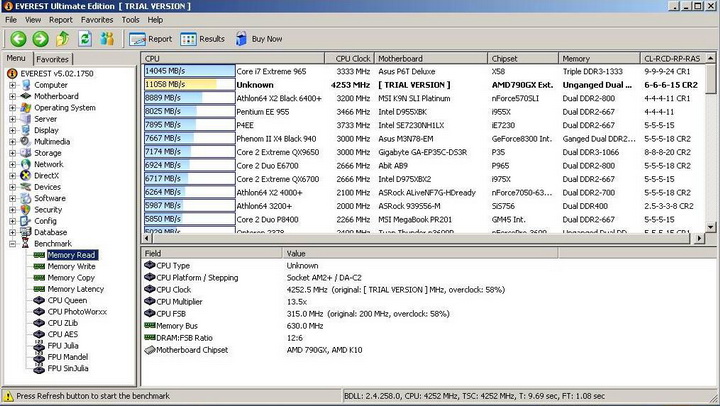Open the Tools menu

click(130, 20)
